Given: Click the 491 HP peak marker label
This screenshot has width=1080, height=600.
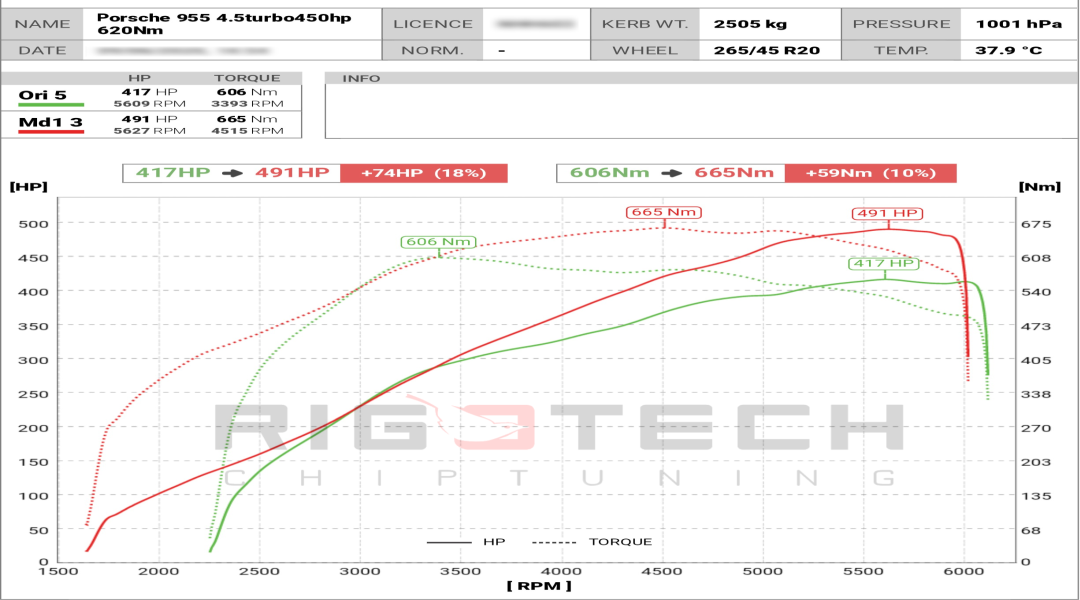Looking at the screenshot, I should pos(888,212).
